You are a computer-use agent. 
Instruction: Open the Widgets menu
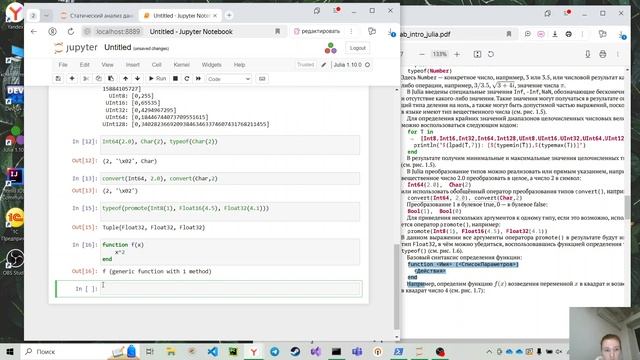211,65
